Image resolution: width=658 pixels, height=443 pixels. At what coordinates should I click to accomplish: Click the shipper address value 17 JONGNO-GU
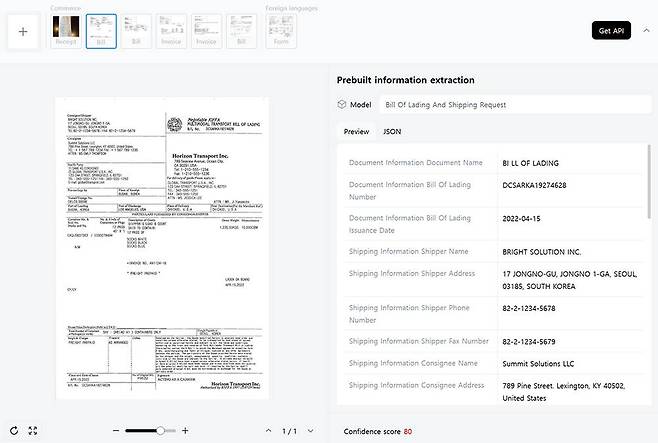click(x=569, y=280)
